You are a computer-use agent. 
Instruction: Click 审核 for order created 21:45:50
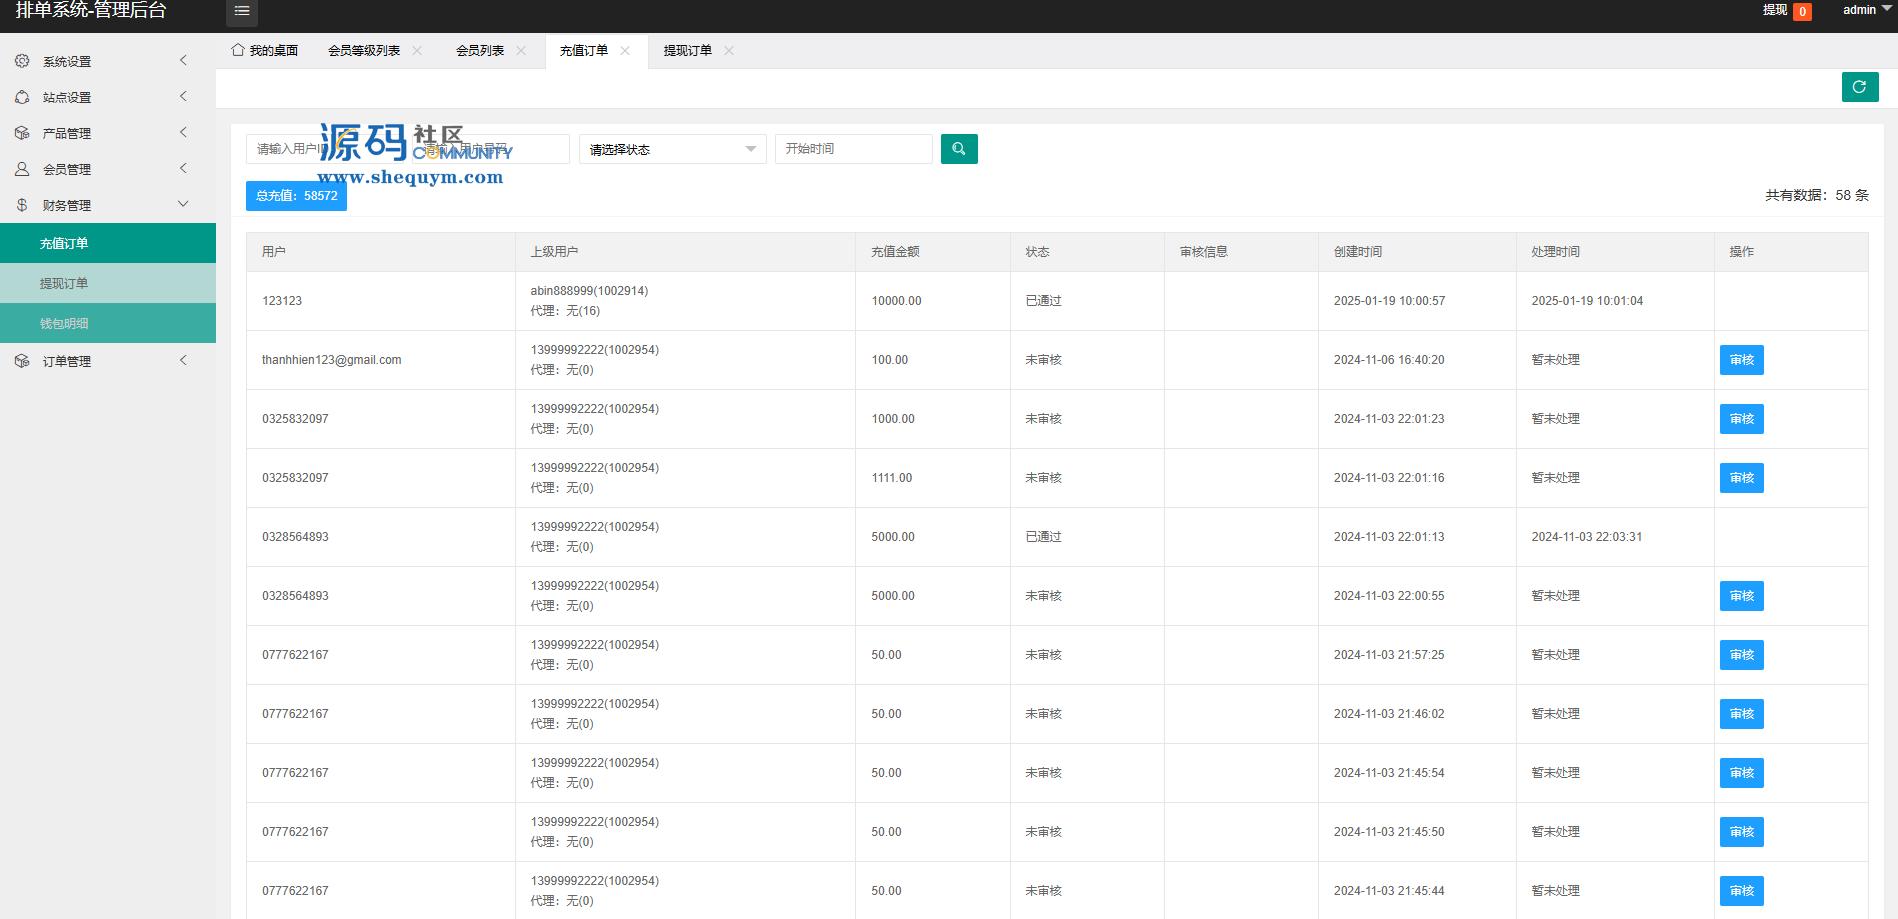1742,832
